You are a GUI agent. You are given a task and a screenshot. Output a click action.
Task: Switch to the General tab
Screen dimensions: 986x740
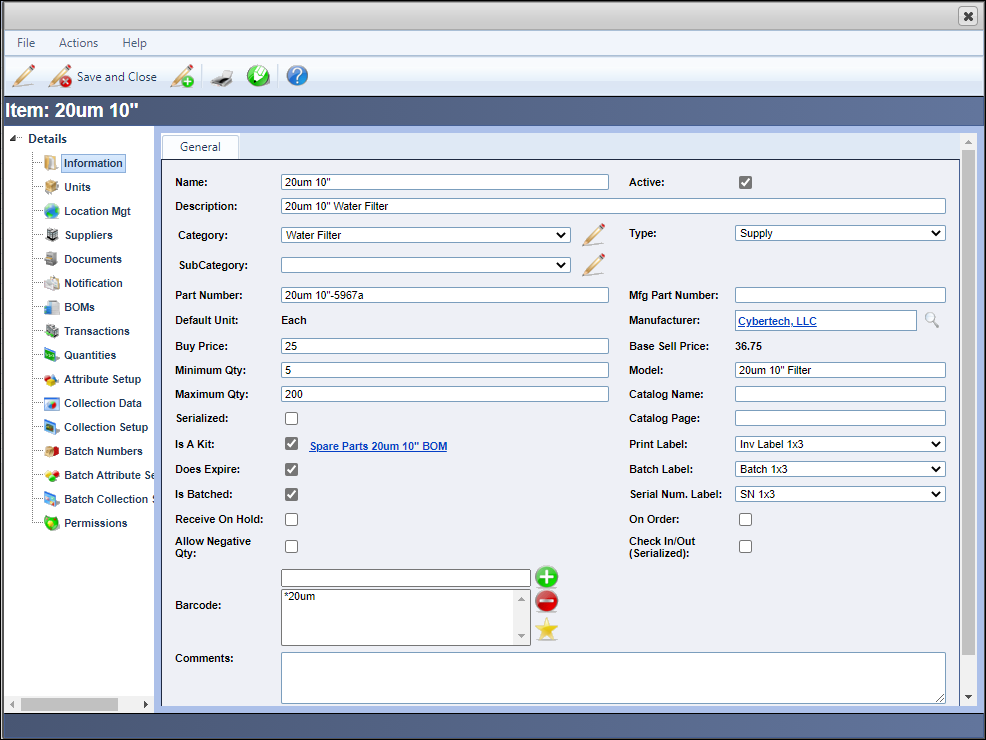click(200, 146)
